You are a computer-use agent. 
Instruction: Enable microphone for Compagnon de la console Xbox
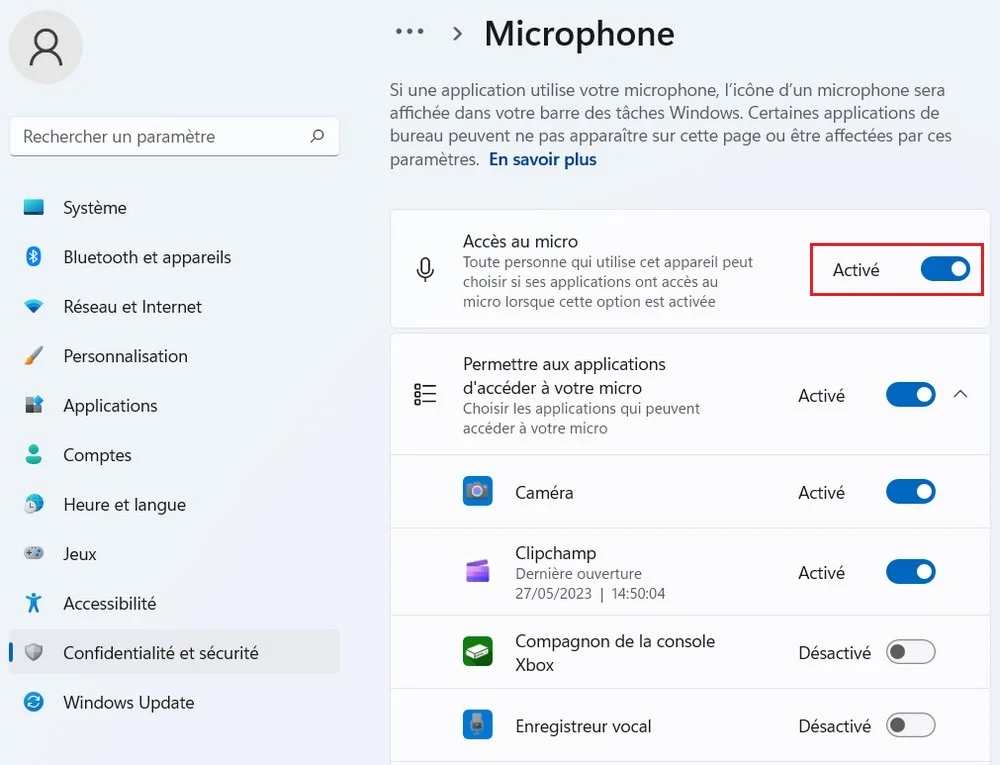tap(910, 652)
